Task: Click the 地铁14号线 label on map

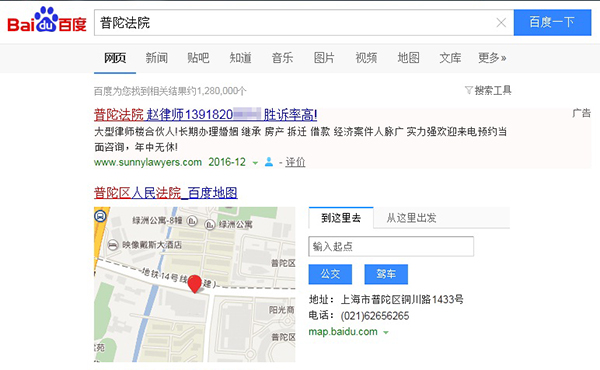Action: pyautogui.click(x=165, y=275)
